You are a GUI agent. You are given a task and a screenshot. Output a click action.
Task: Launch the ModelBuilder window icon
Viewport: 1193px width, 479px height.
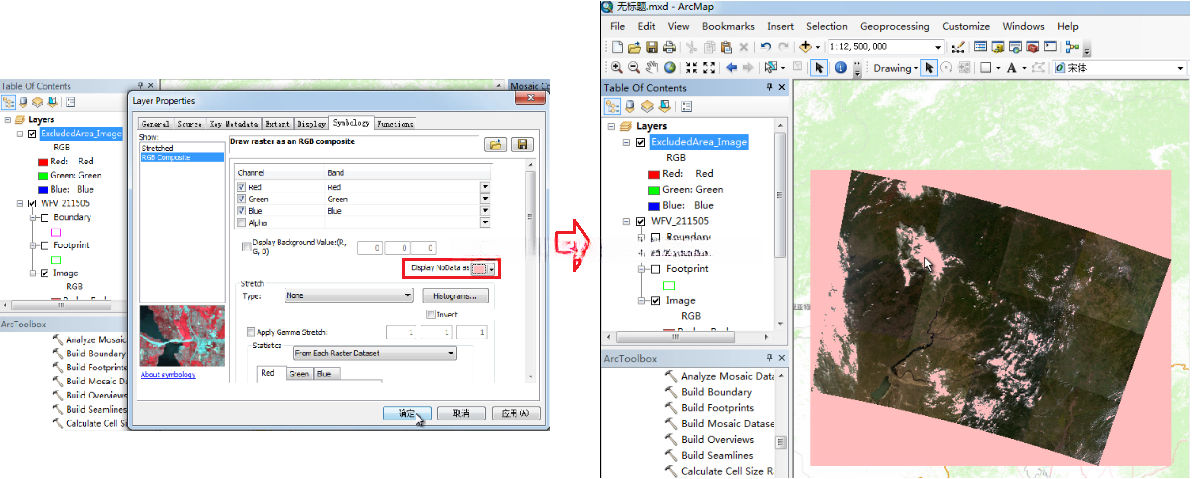tap(1073, 47)
